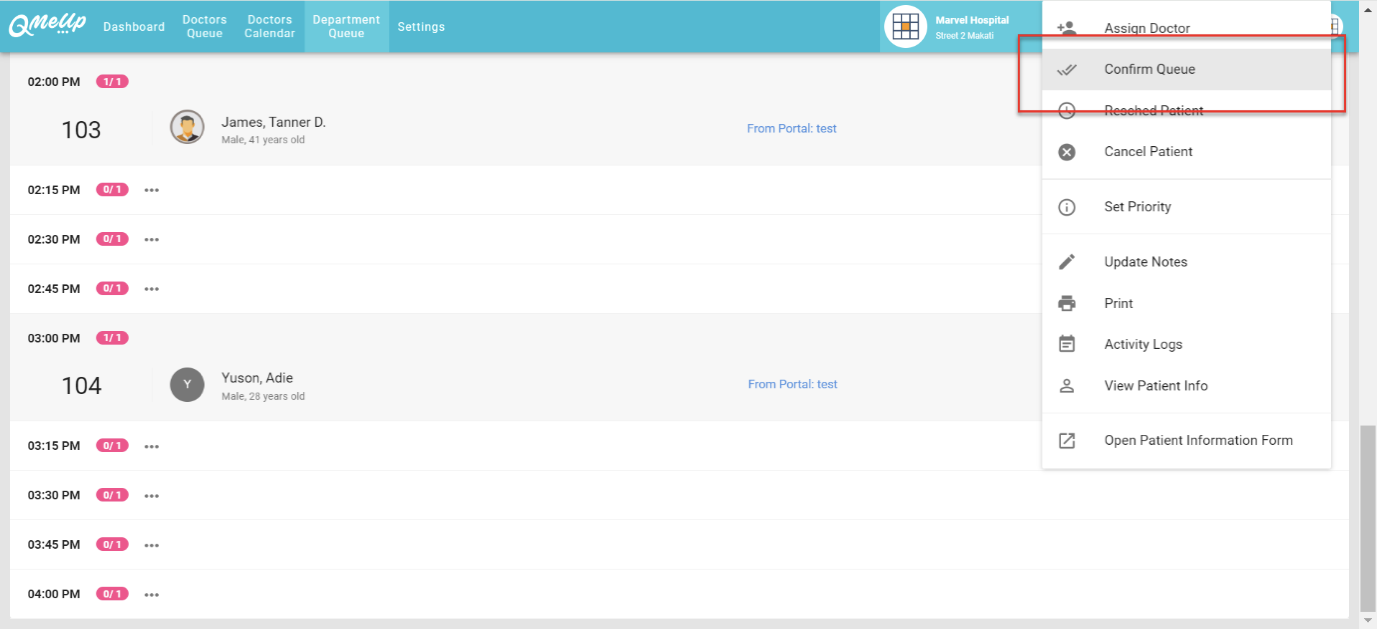The height and width of the screenshot is (629, 1377).
Task: Open the 02:15 PM slot three-dot menu
Action: [x=152, y=190]
